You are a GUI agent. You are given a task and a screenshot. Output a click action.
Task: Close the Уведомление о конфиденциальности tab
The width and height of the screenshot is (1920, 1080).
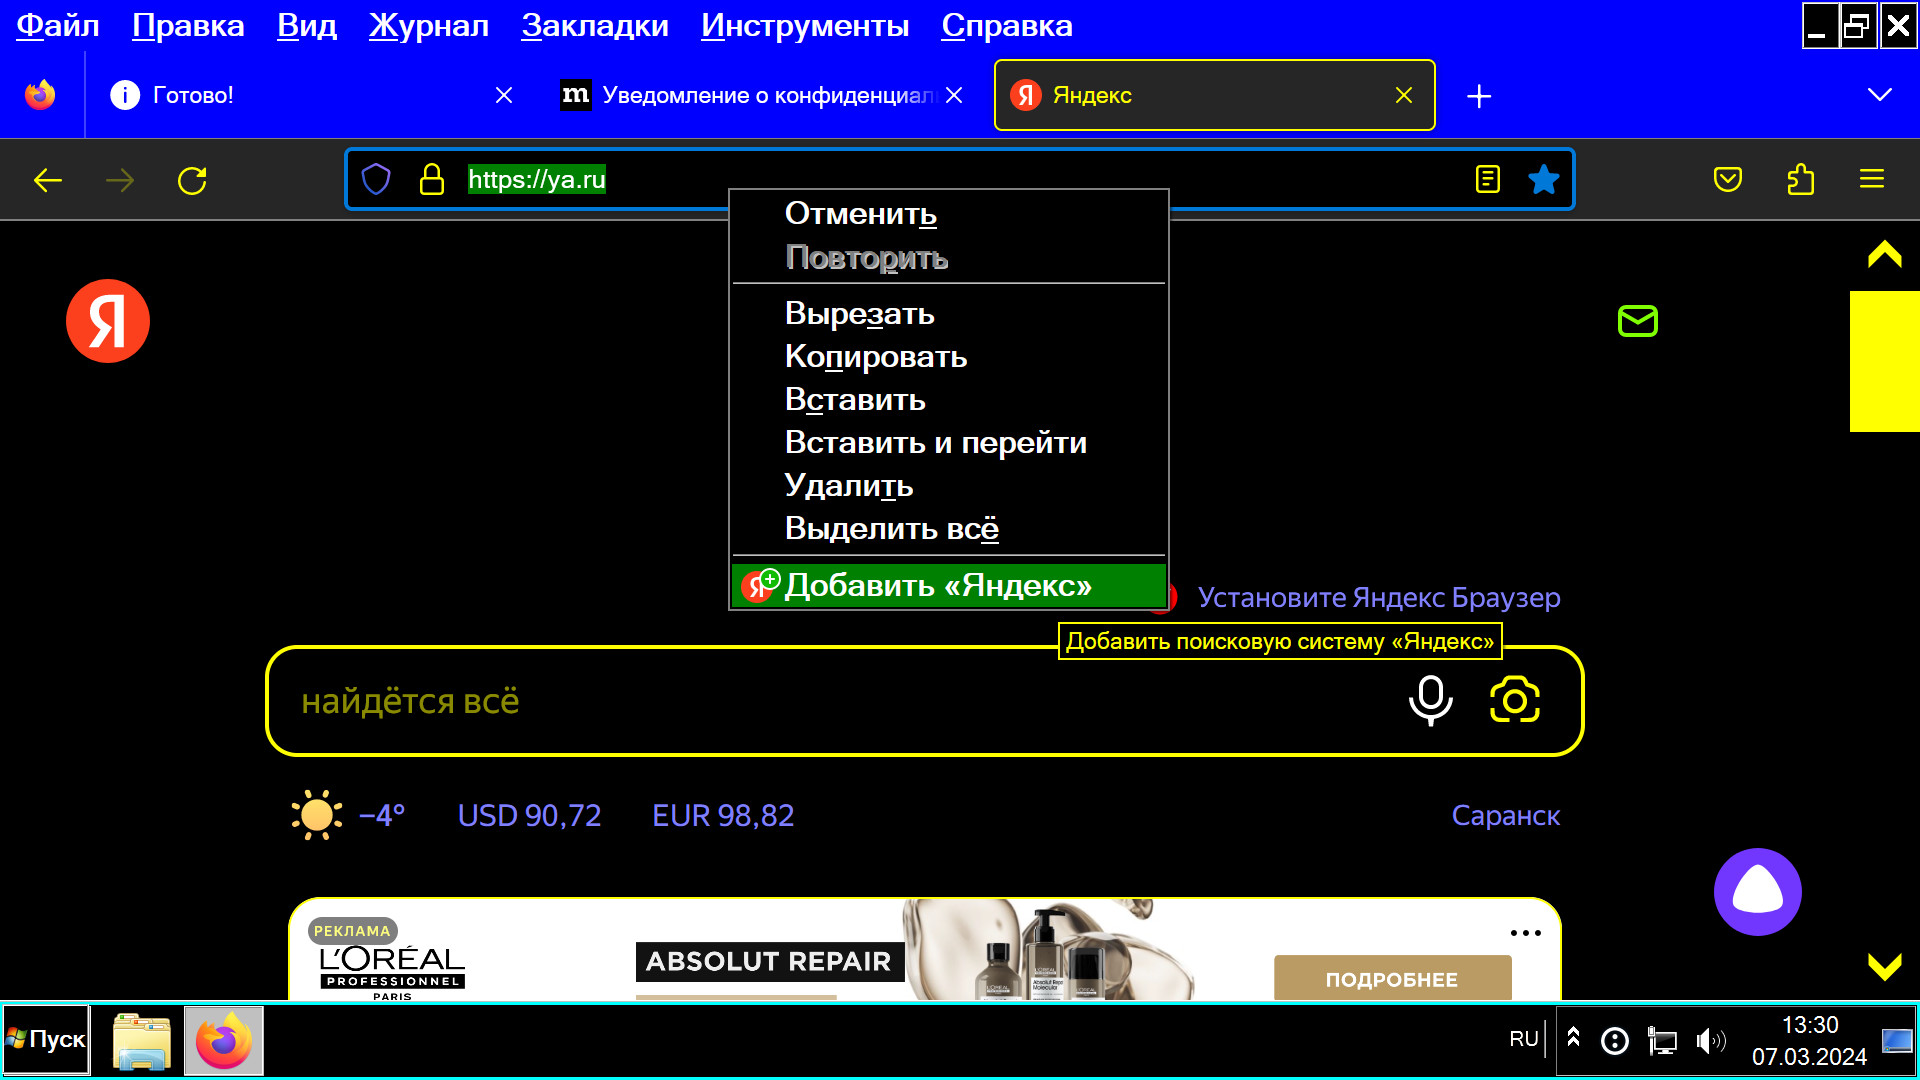coord(954,95)
